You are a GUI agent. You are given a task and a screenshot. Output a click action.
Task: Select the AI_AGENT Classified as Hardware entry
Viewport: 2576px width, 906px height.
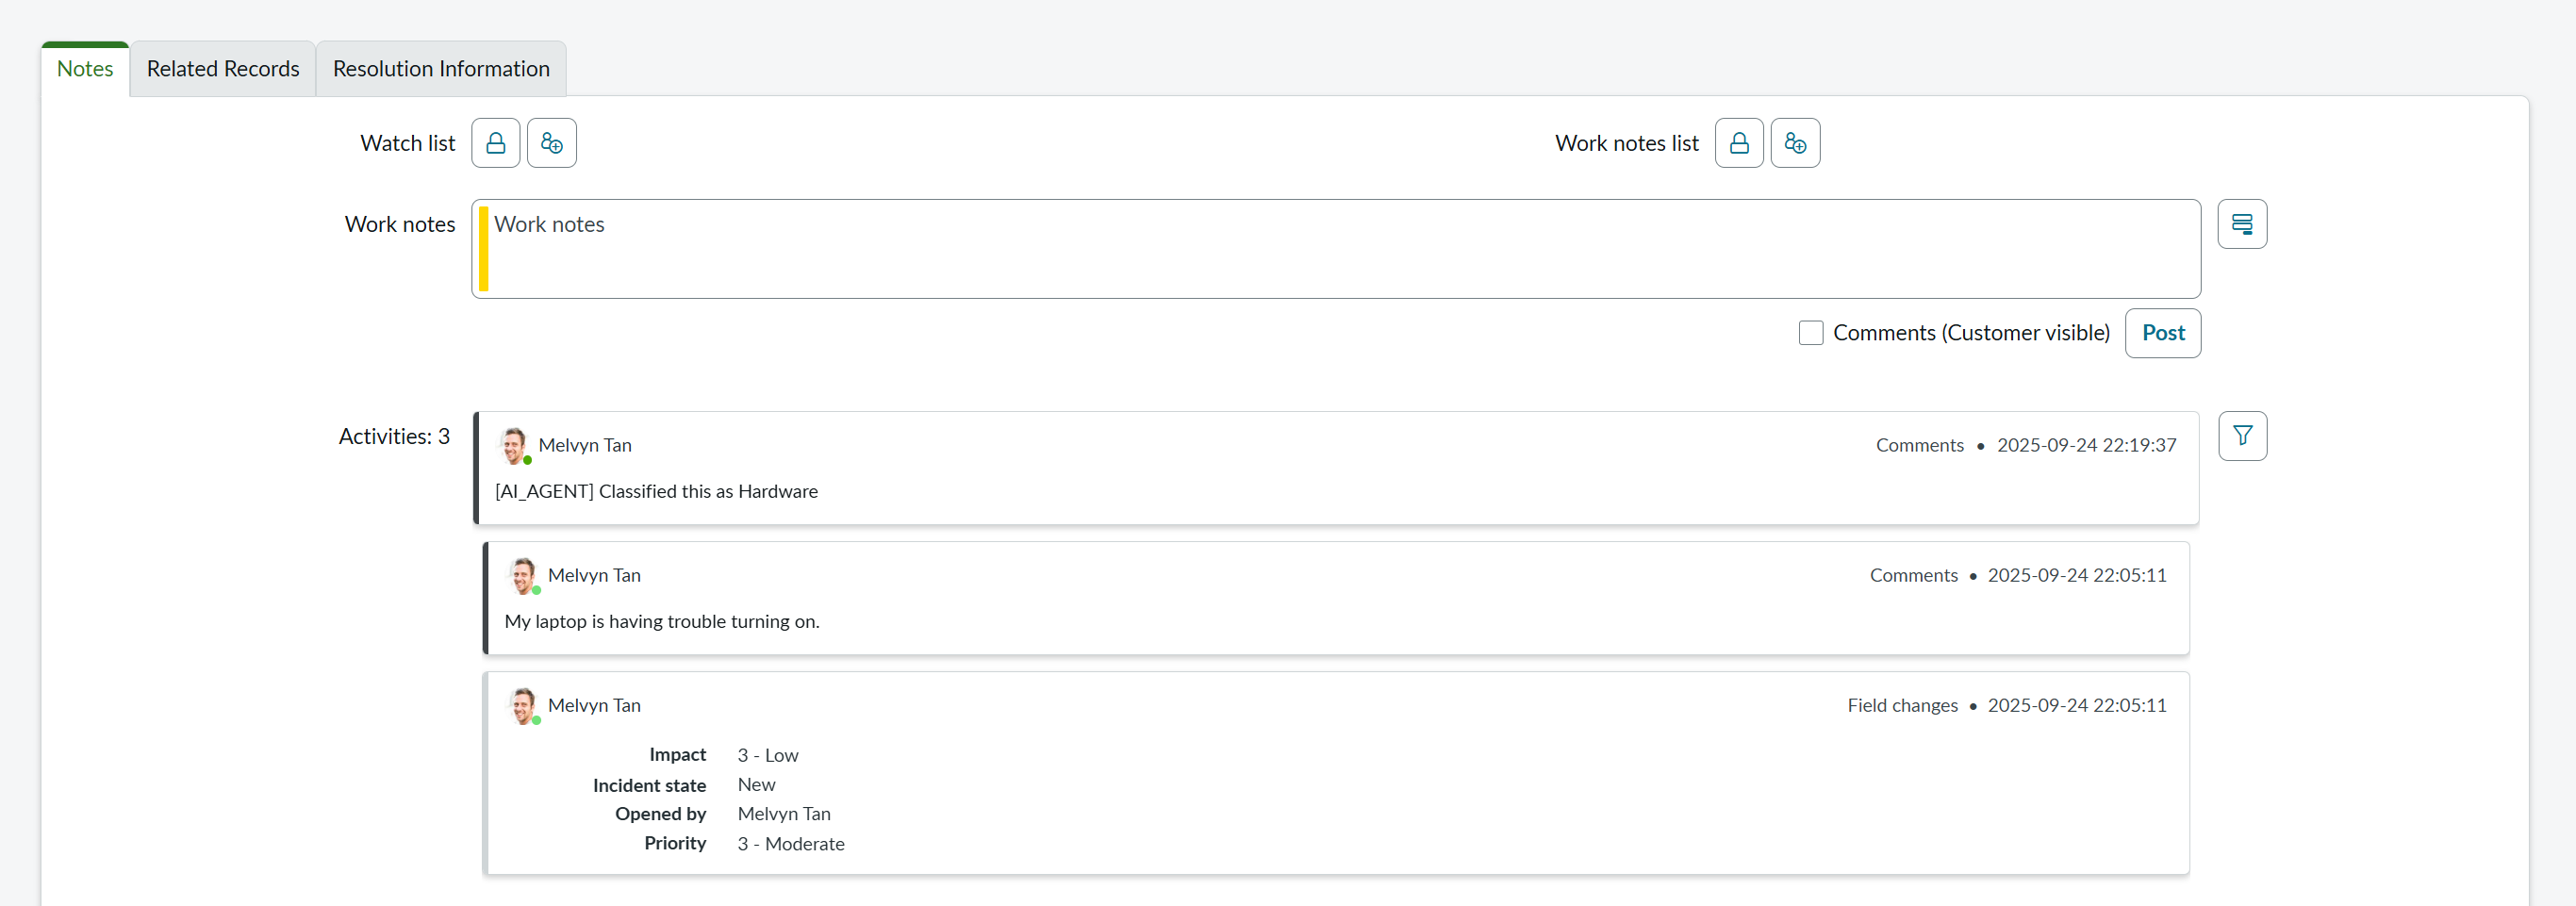point(656,491)
